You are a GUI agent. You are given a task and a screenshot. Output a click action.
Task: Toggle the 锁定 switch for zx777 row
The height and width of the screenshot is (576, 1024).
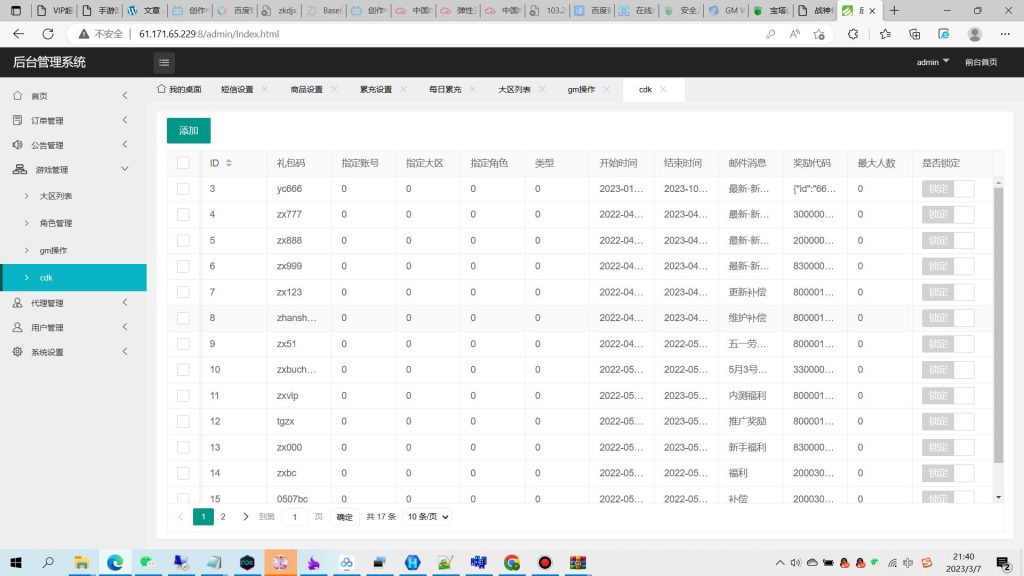(947, 214)
